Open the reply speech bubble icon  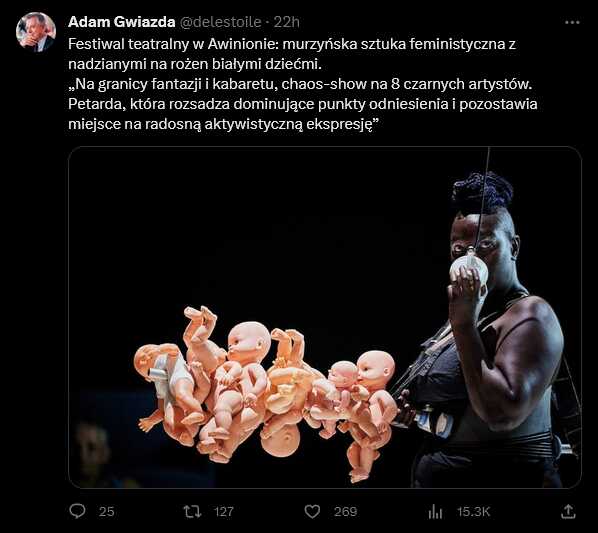tap(78, 511)
